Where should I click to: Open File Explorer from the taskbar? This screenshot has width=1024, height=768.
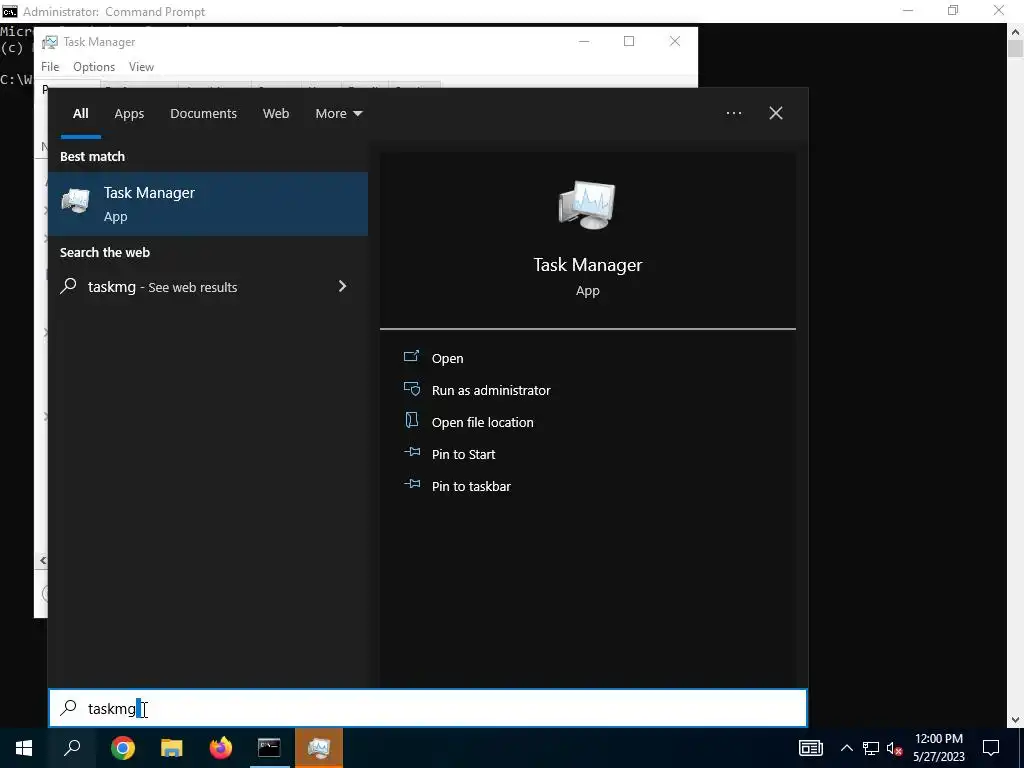172,748
